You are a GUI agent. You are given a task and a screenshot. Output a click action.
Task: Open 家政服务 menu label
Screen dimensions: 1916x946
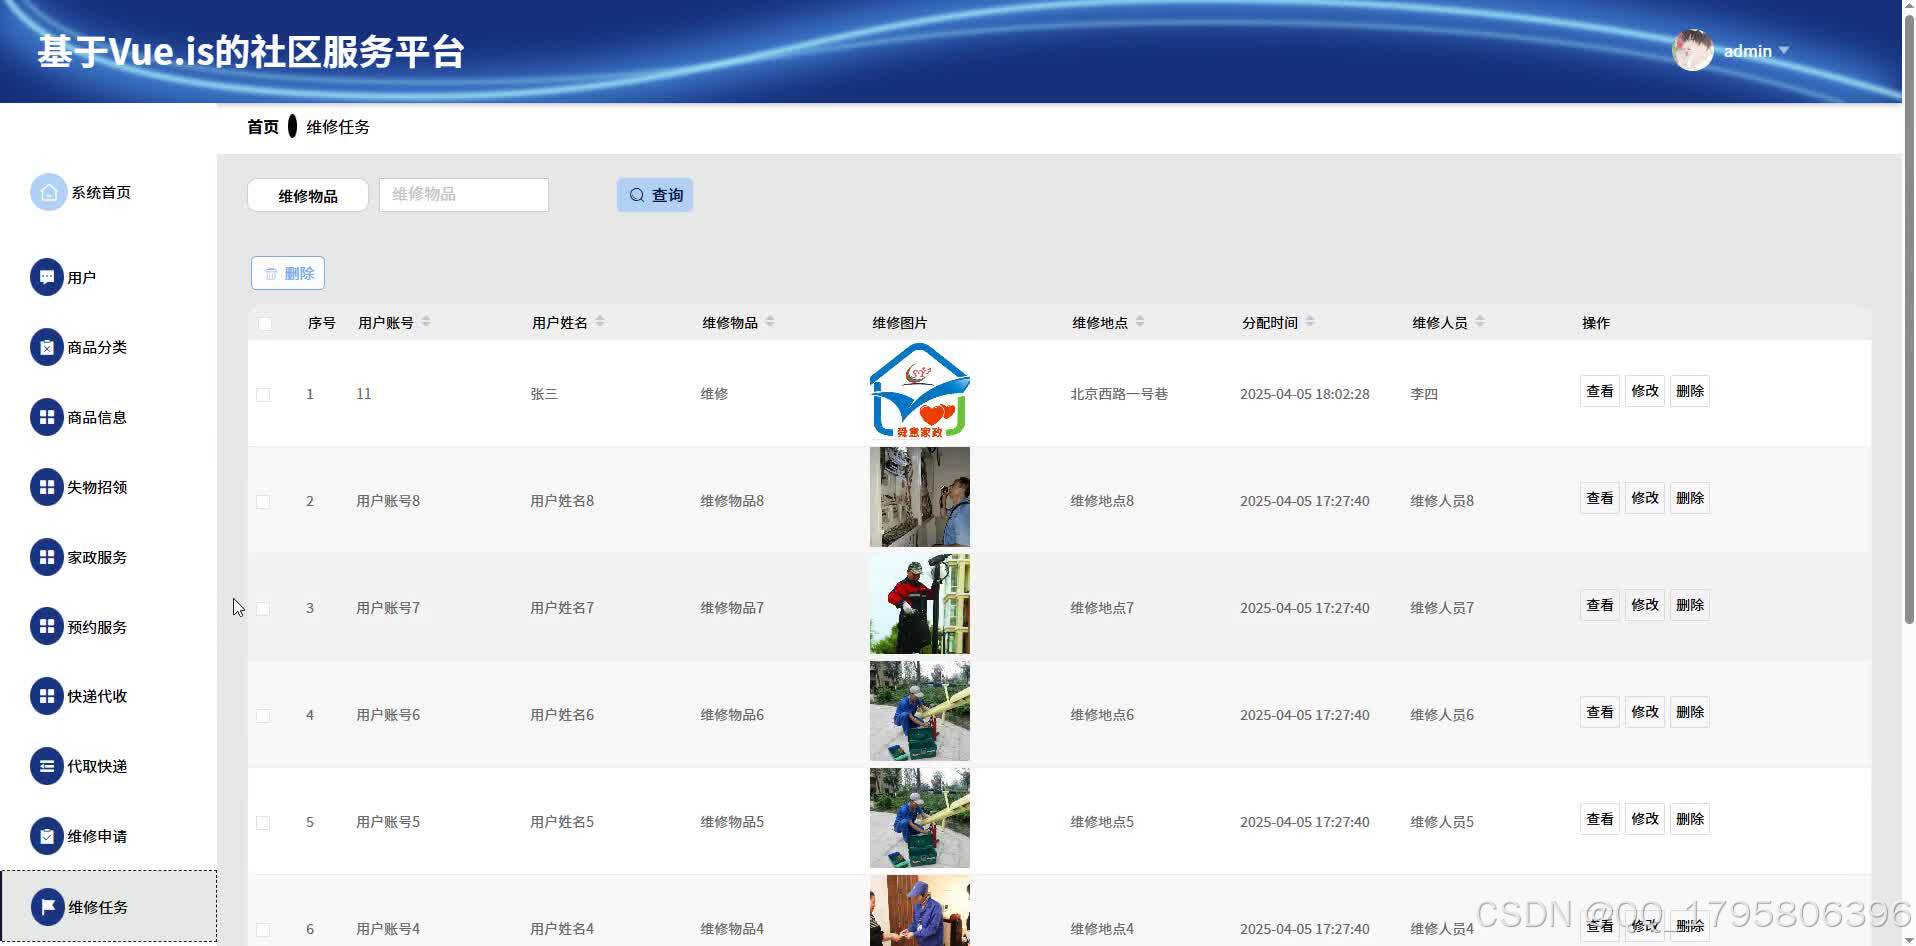(x=97, y=557)
